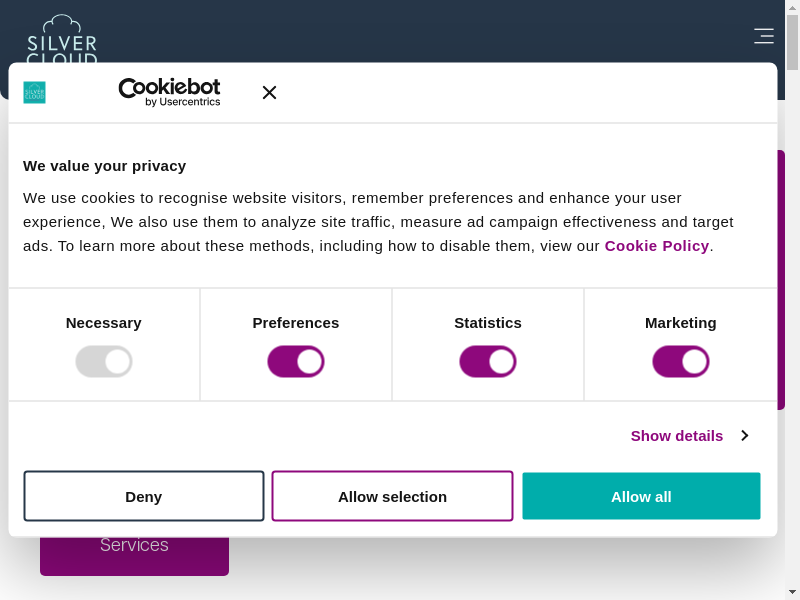Click scrollbar down arrow
The height and width of the screenshot is (600, 800).
(792, 591)
